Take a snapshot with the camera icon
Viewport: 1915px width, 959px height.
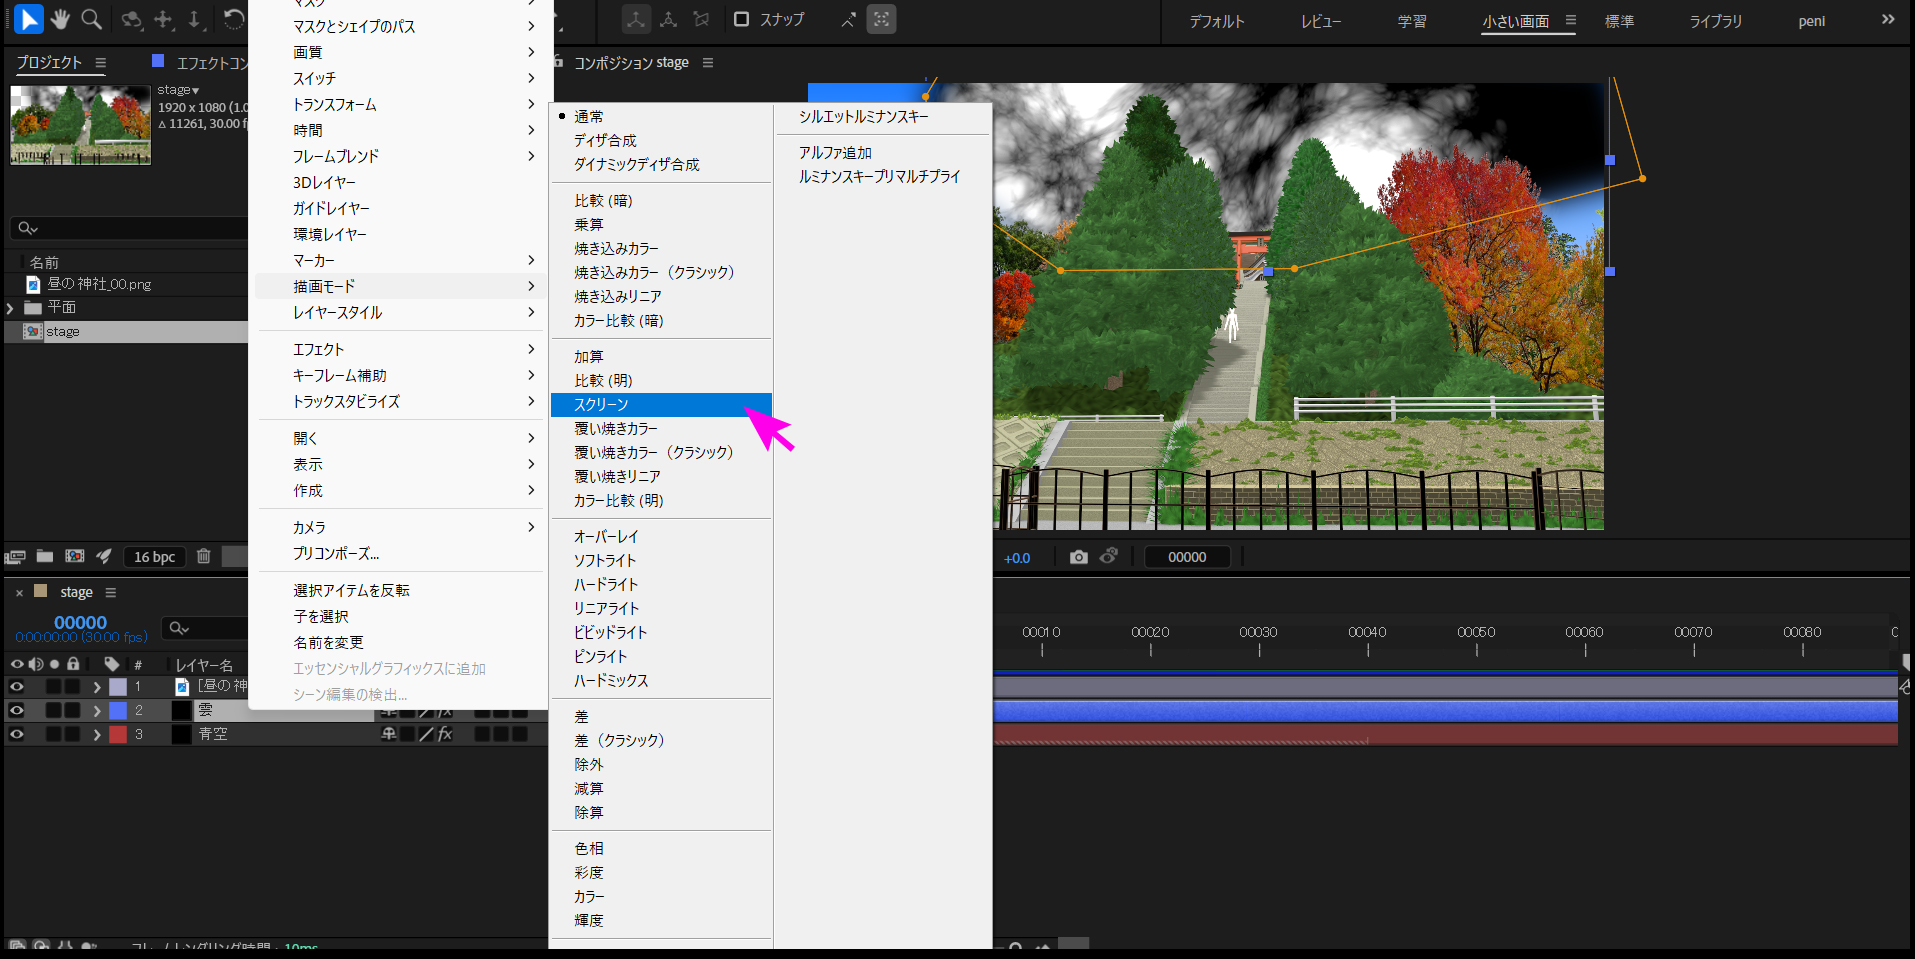click(1078, 557)
